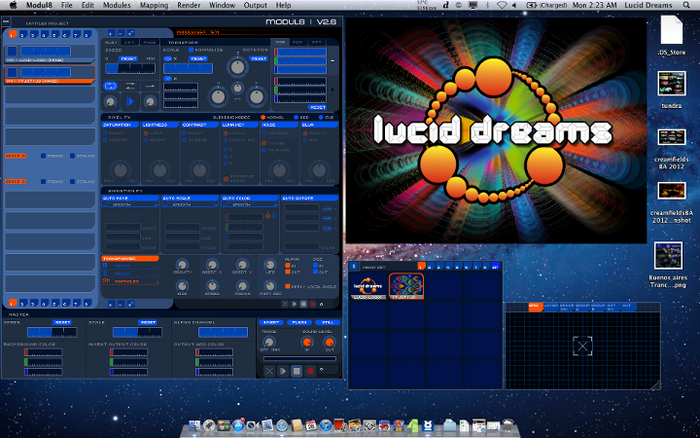Open the Output menu
The width and height of the screenshot is (700, 438).
255,5
